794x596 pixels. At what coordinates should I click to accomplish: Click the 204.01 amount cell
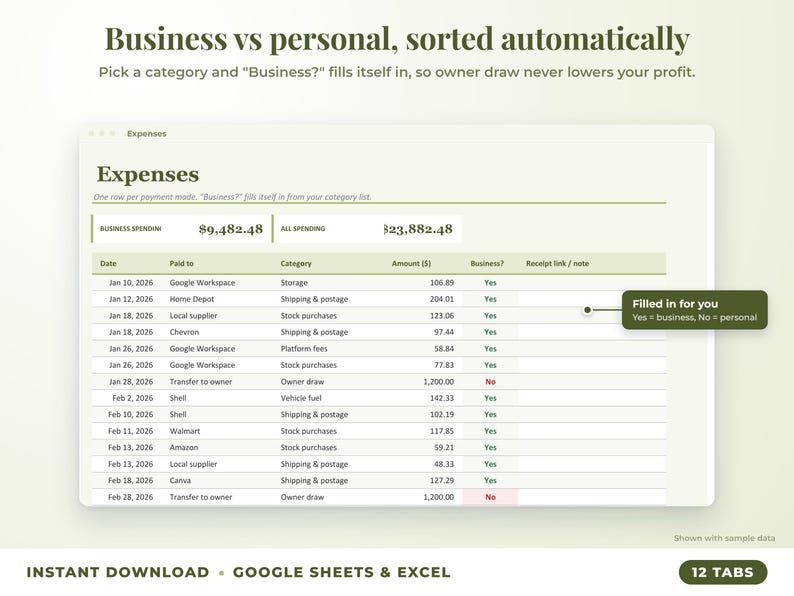(442, 299)
